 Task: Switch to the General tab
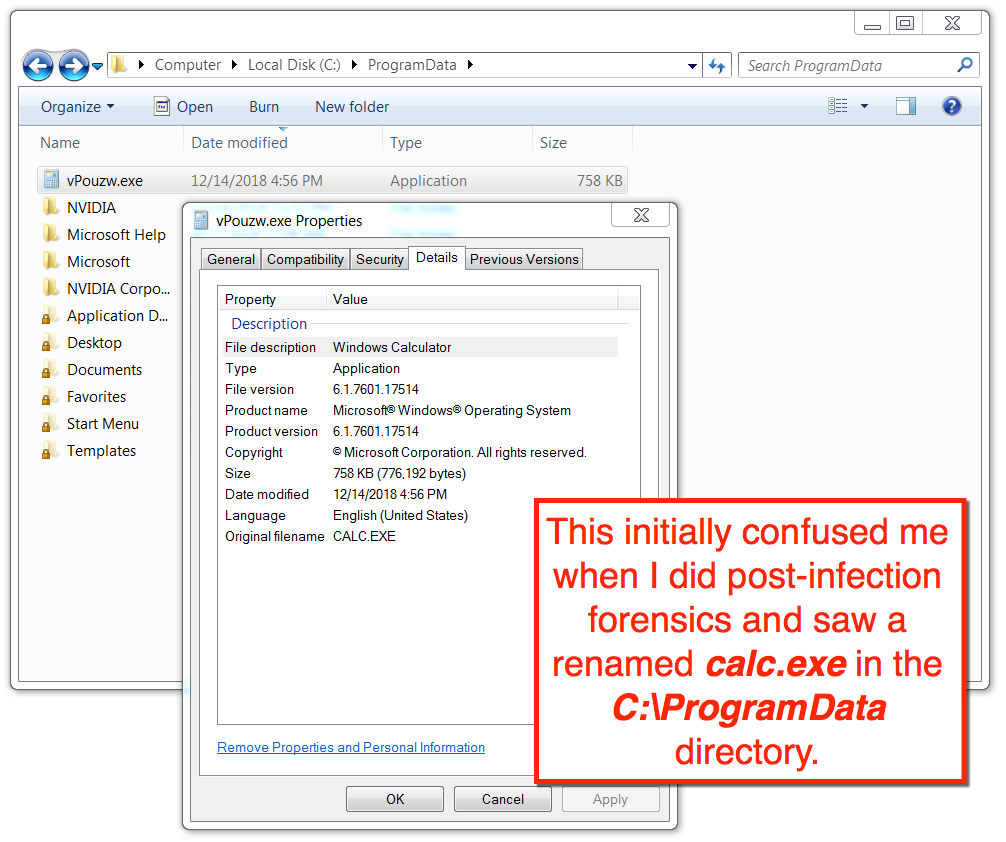click(231, 259)
